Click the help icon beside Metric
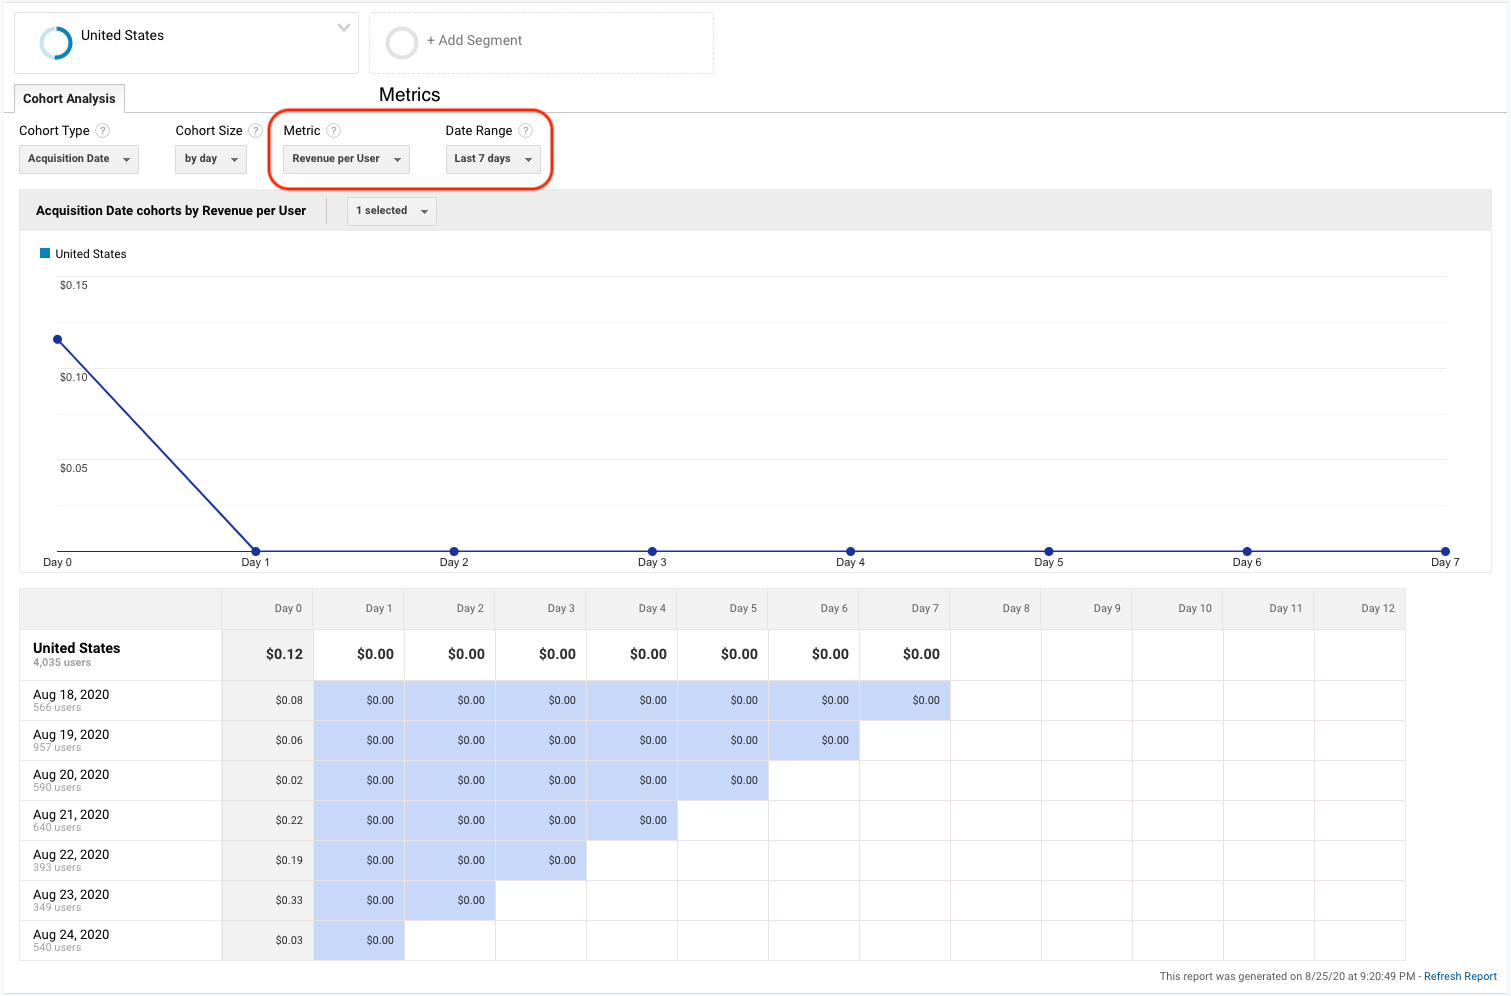1511x996 pixels. [x=335, y=130]
